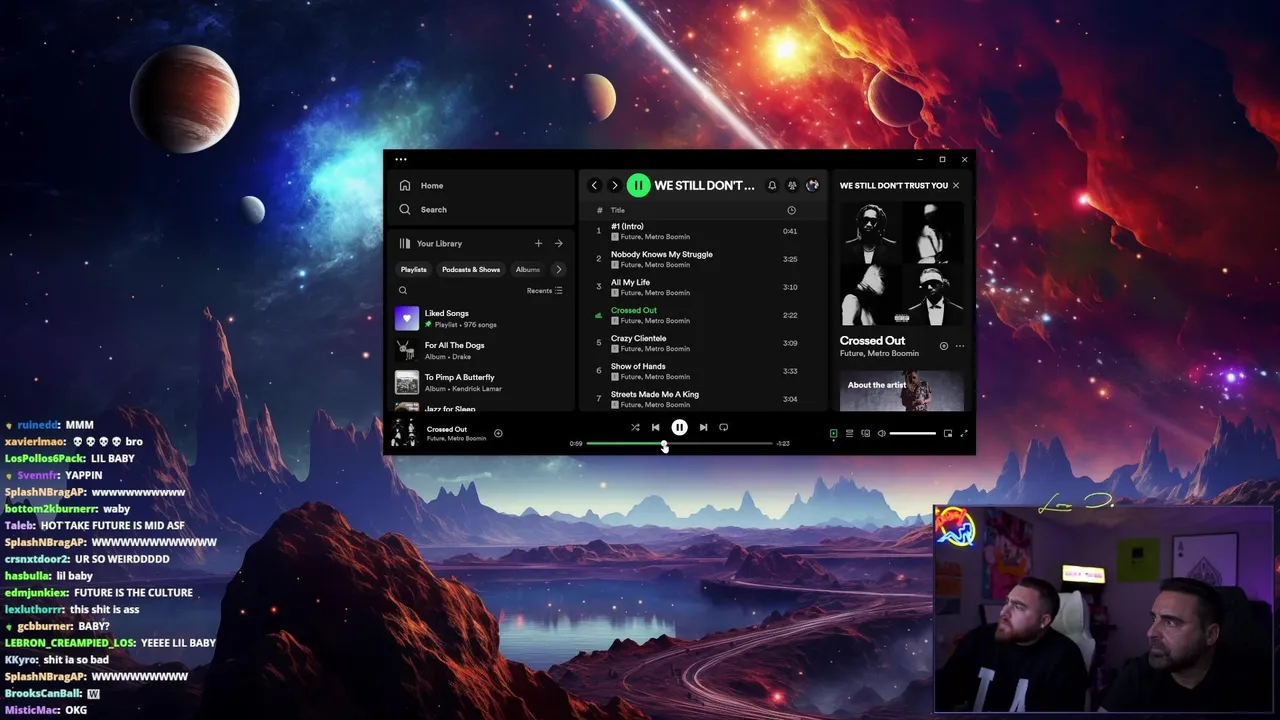This screenshot has width=1280, height=720.
Task: Collapse Your Library sidebar
Action: (430, 243)
